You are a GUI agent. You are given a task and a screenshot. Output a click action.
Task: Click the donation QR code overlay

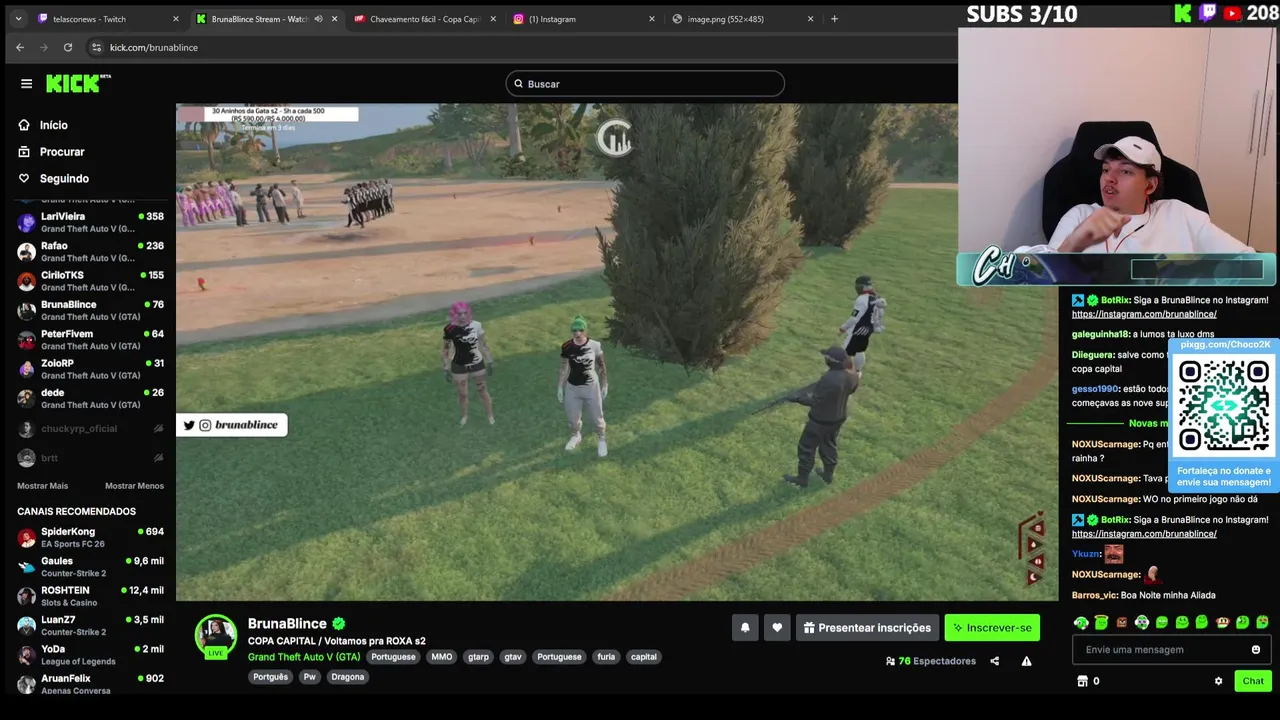pyautogui.click(x=1224, y=407)
